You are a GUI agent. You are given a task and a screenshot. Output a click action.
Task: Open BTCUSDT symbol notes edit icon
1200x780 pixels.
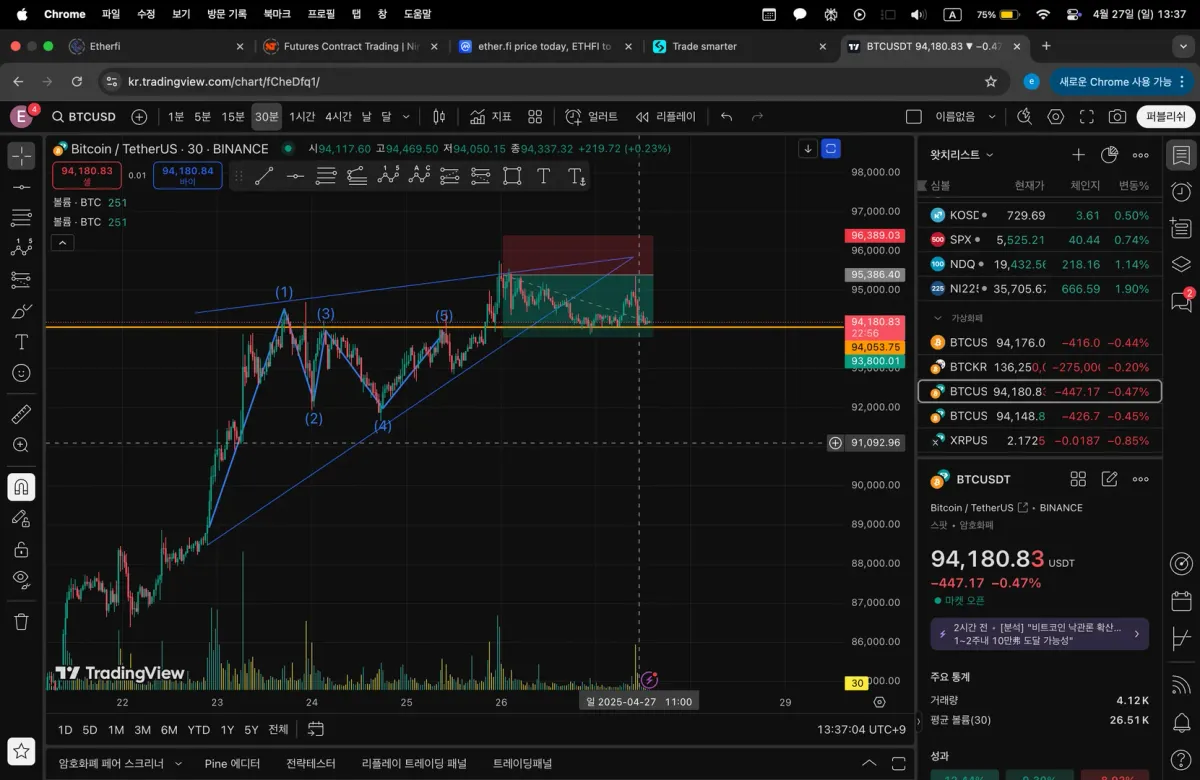(1109, 480)
